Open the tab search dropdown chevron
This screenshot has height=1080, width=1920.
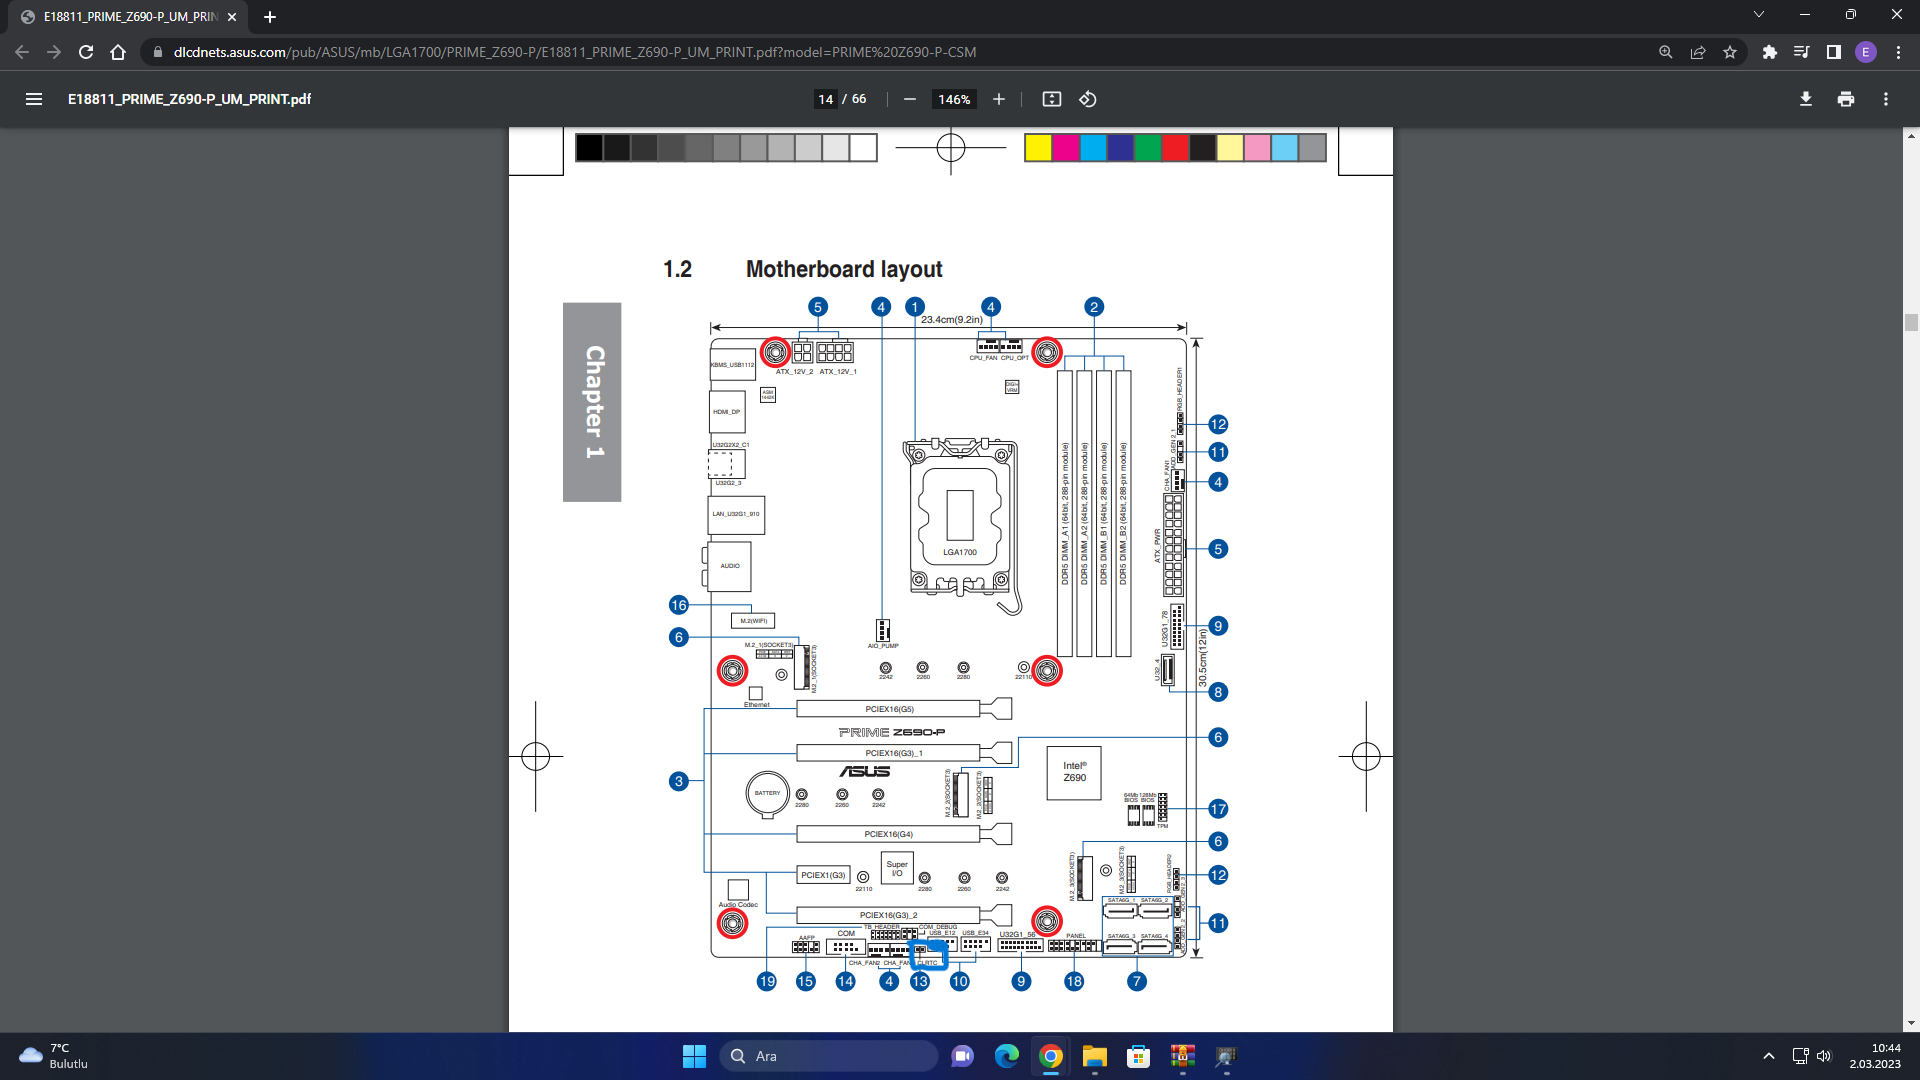click(1759, 14)
